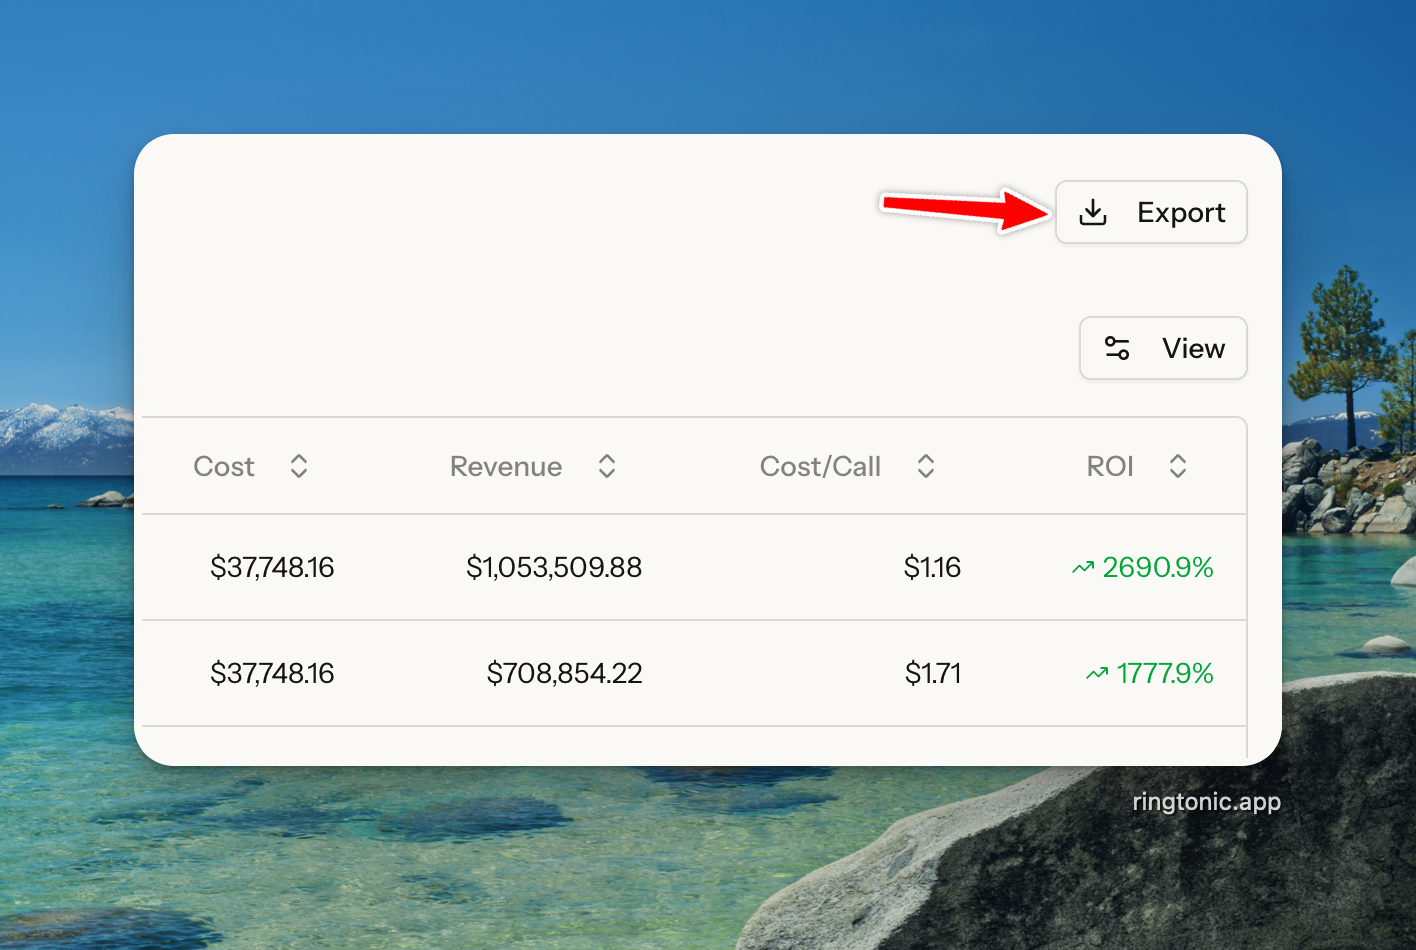
Task: Select the ROI column header label
Action: tap(1110, 466)
